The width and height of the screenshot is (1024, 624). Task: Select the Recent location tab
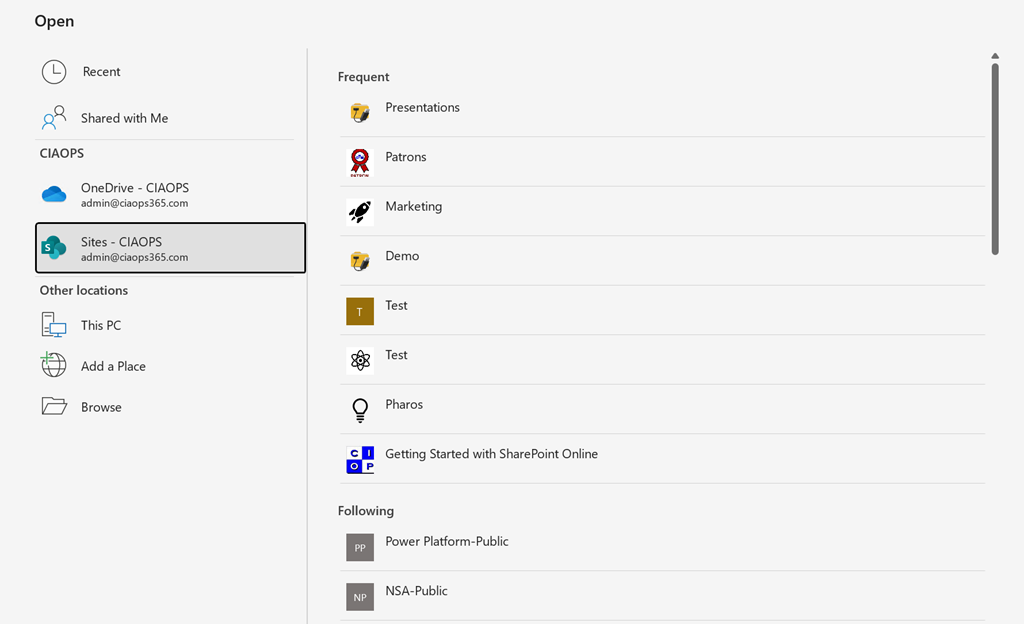(101, 72)
